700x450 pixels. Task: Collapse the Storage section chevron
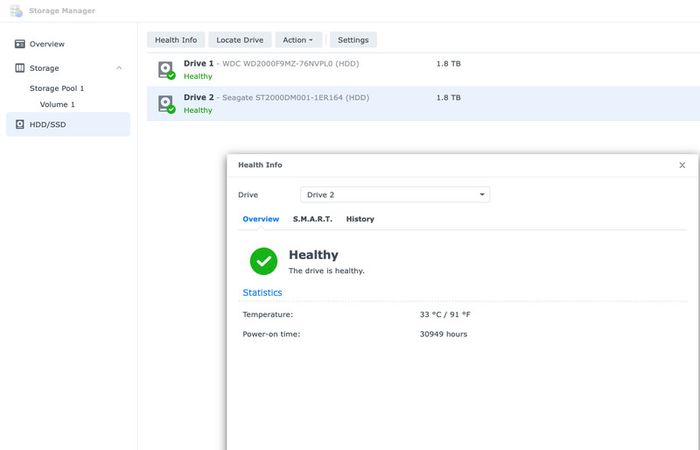click(119, 68)
